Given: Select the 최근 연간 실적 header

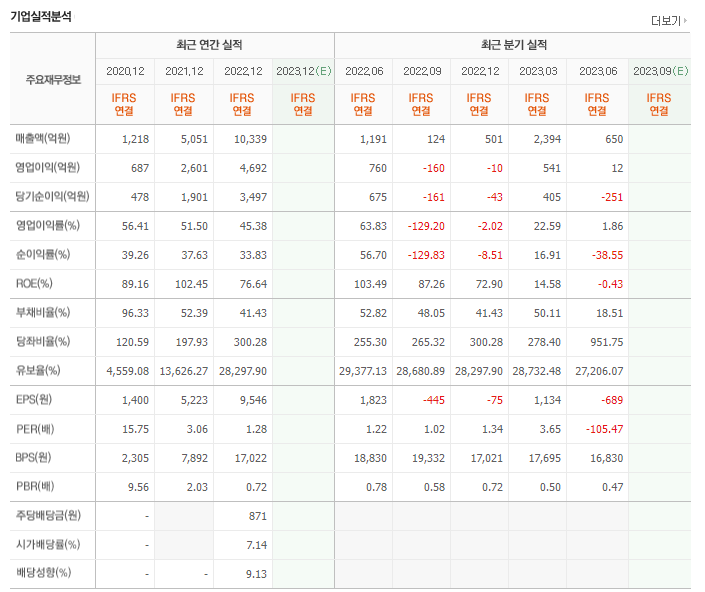Looking at the screenshot, I should click(x=209, y=45).
